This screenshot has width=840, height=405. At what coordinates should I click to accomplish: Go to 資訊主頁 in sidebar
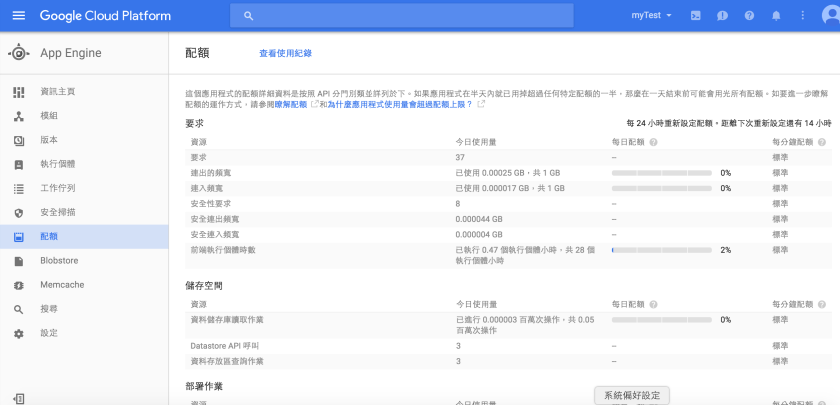pos(58,92)
